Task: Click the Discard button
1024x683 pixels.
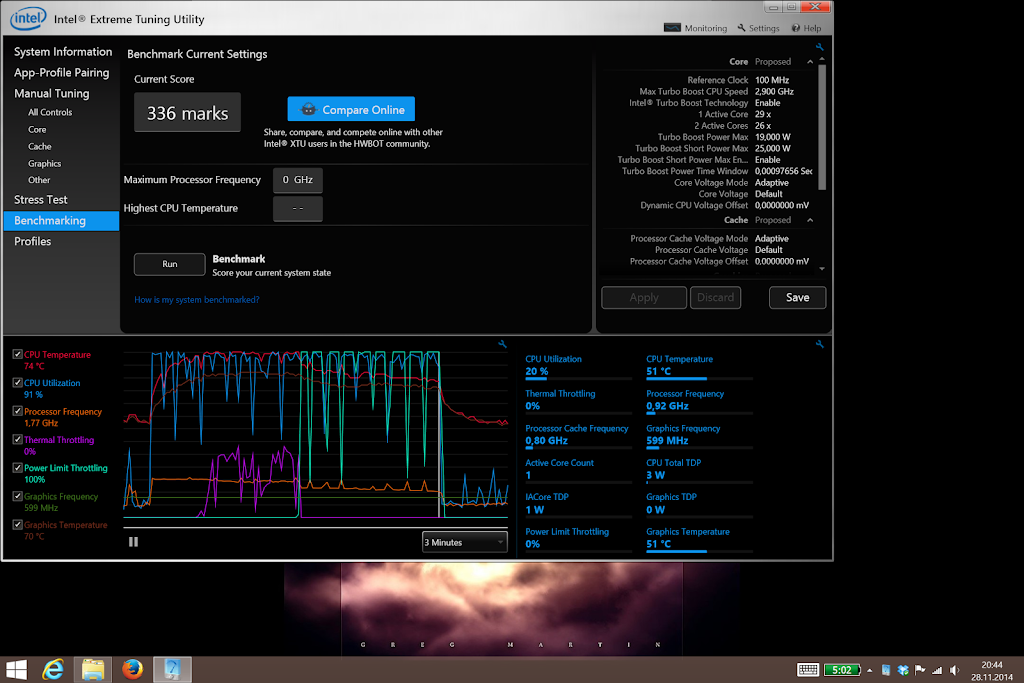Action: [x=716, y=297]
